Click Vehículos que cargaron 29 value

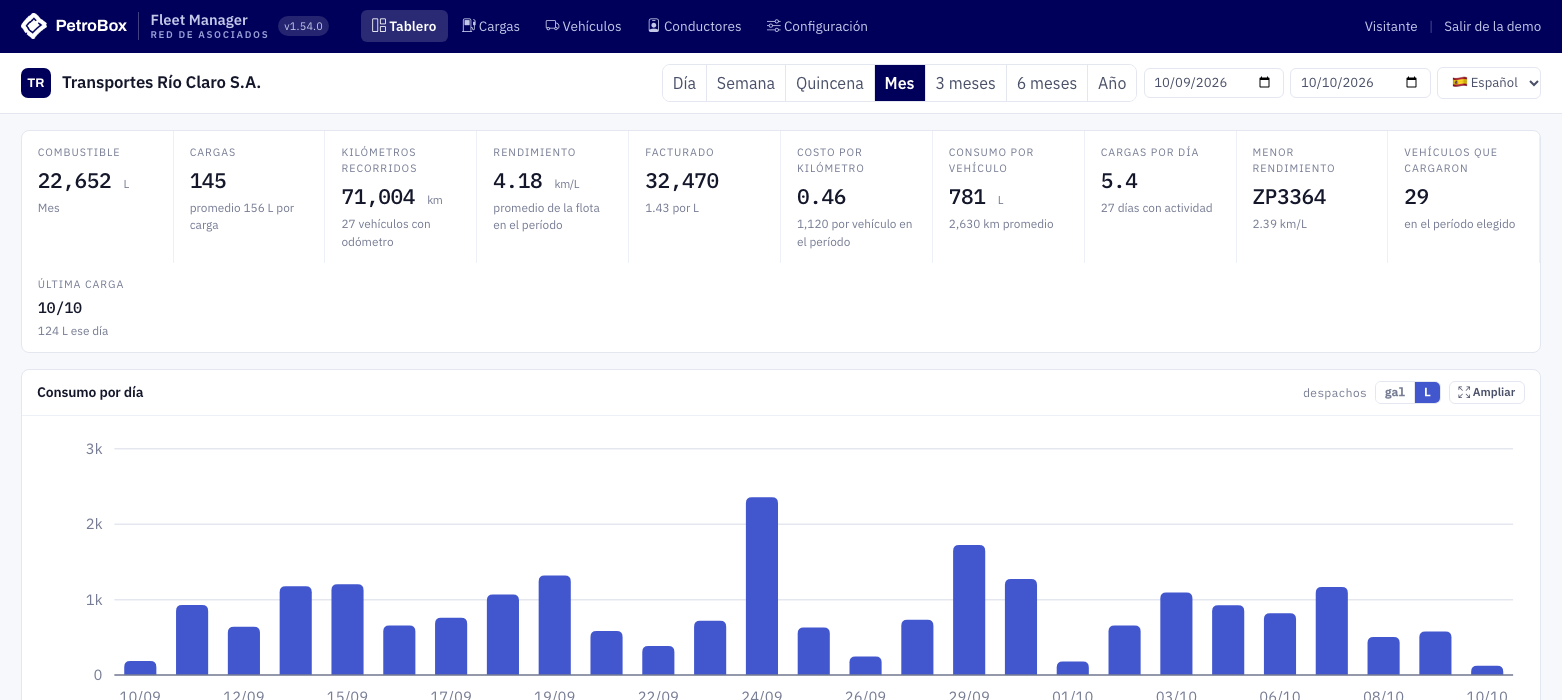[x=1416, y=197]
